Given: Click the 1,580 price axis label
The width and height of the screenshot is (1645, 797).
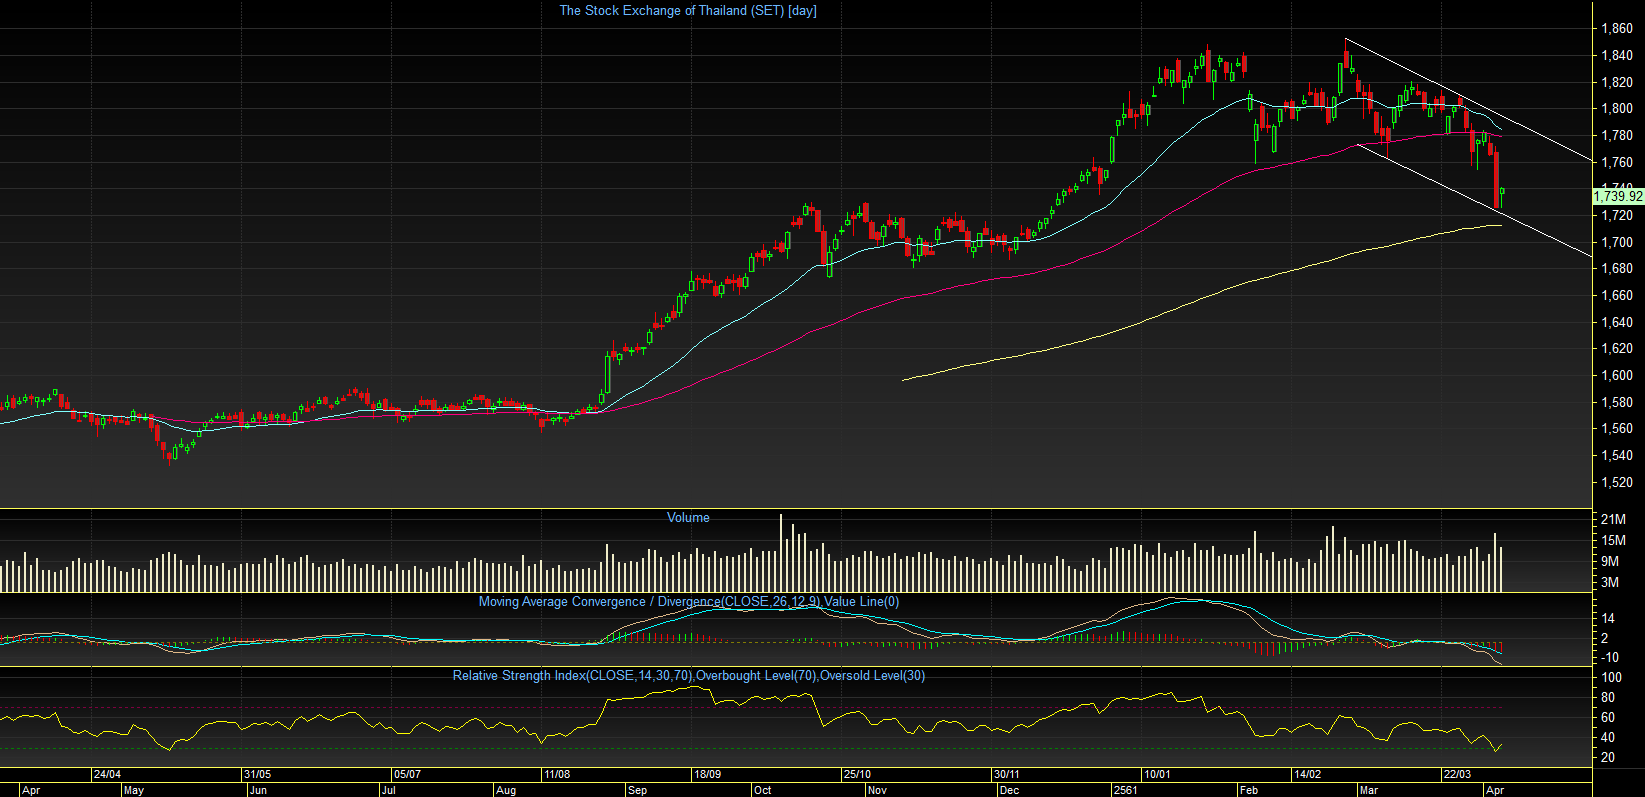Looking at the screenshot, I should coord(1617,402).
